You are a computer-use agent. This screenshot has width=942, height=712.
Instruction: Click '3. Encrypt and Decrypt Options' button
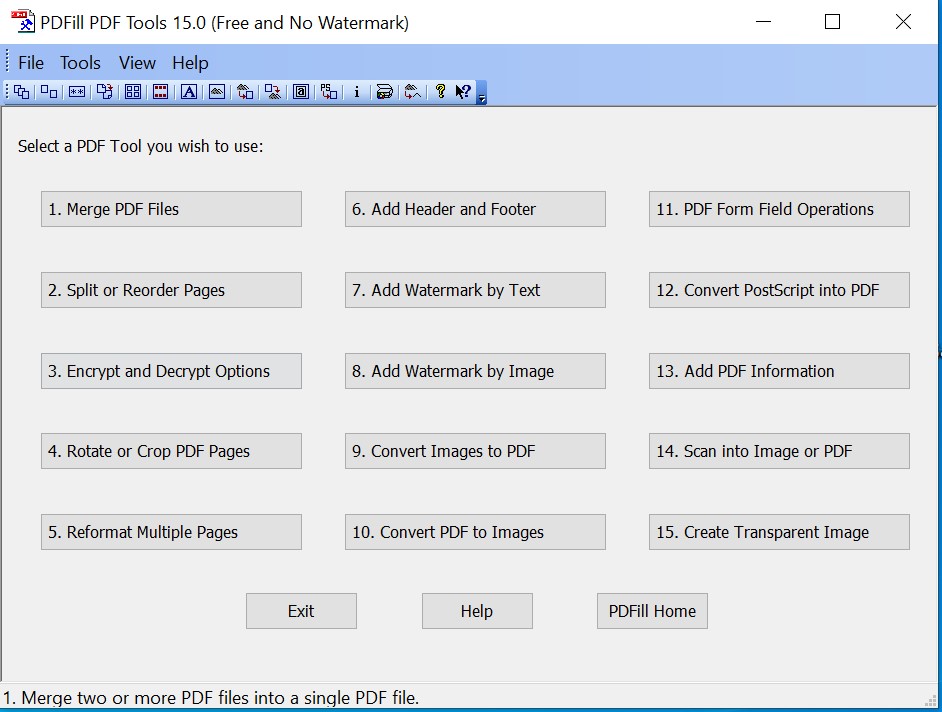coord(171,371)
